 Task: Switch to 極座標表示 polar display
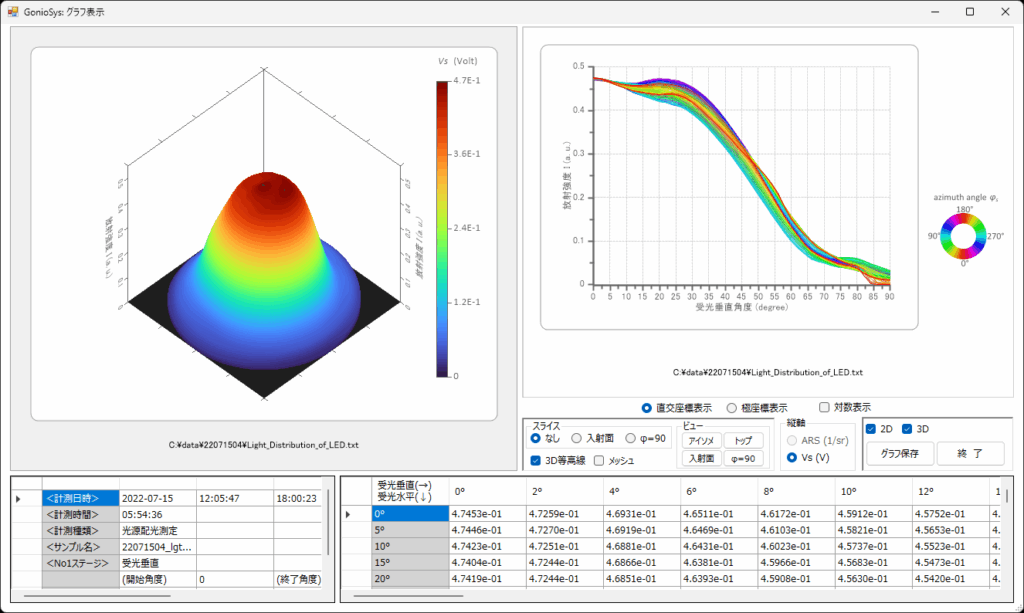tap(732, 408)
